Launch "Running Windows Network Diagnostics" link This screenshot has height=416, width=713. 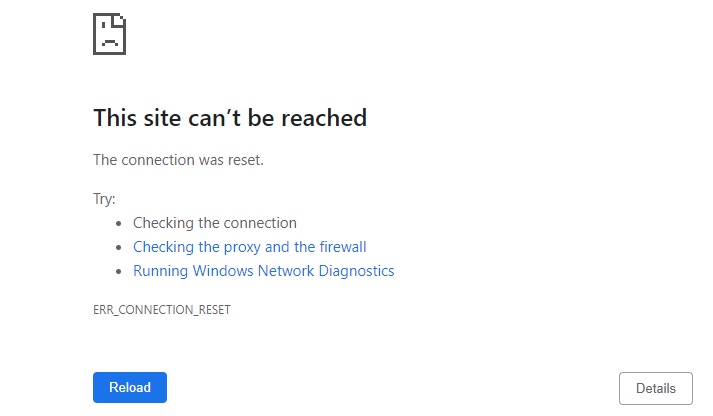pos(263,271)
